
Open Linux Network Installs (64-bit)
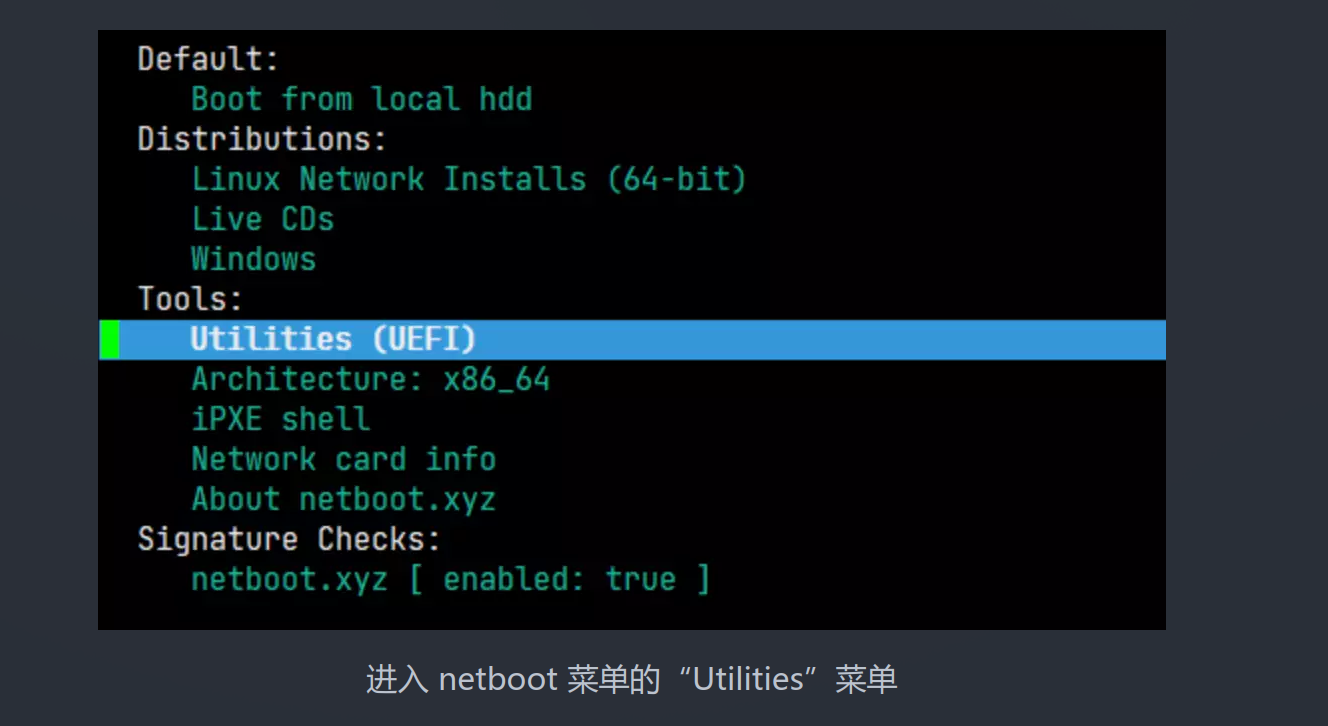tap(469, 179)
